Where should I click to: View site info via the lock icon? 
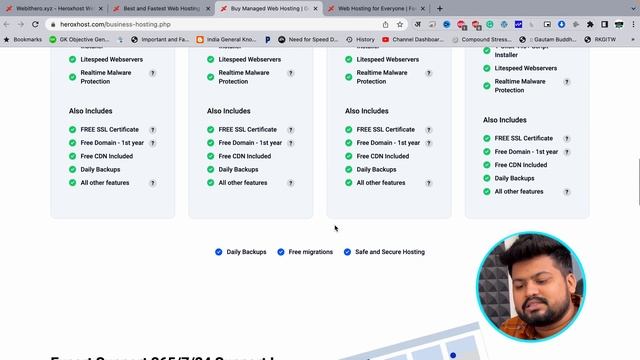53,24
